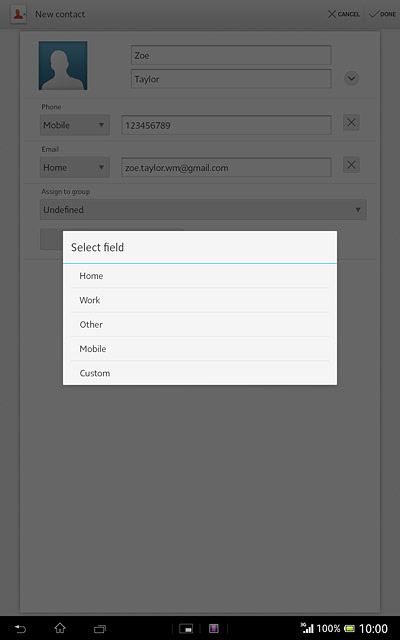Tap the purple square icon in navigation bar
Image resolution: width=400 pixels, height=640 pixels.
point(214,629)
